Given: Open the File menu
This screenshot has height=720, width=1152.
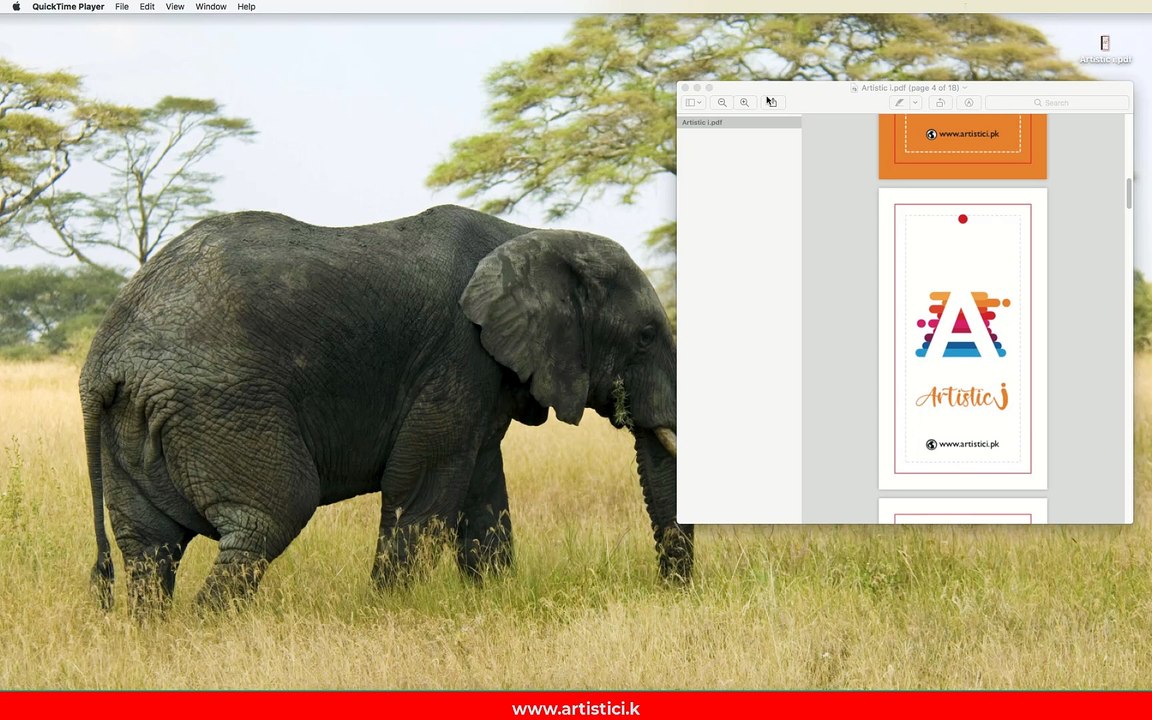Looking at the screenshot, I should pyautogui.click(x=122, y=7).
